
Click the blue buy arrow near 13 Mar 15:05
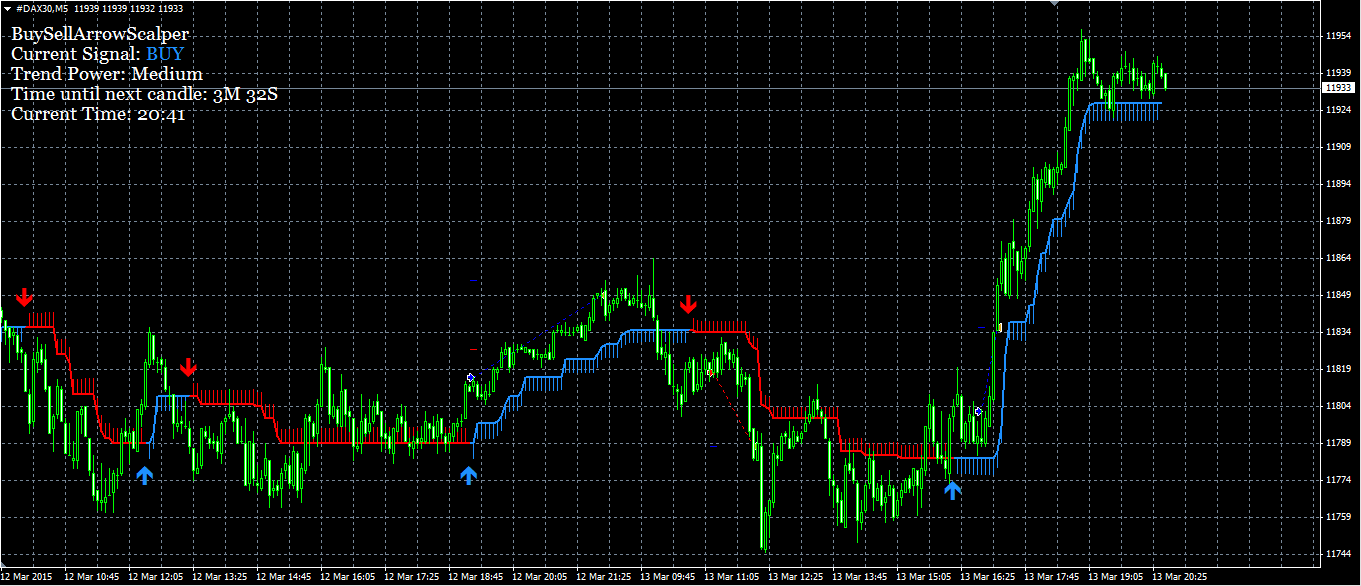coord(952,489)
